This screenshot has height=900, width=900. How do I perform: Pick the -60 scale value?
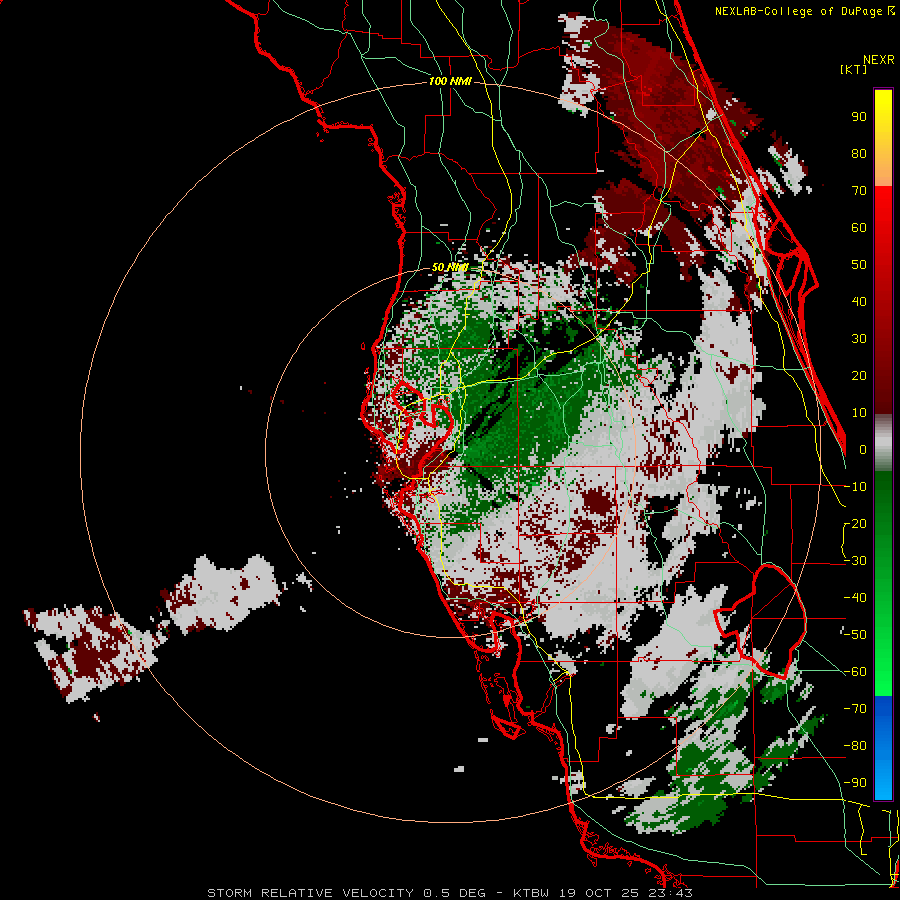pos(855,672)
